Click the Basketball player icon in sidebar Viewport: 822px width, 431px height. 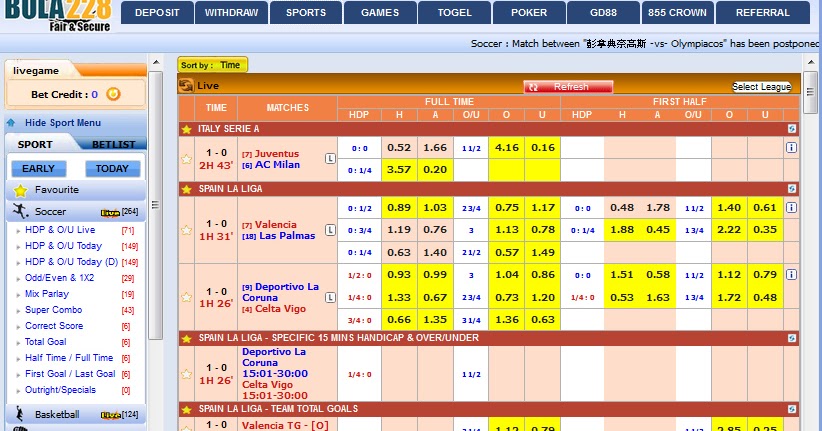tap(20, 414)
